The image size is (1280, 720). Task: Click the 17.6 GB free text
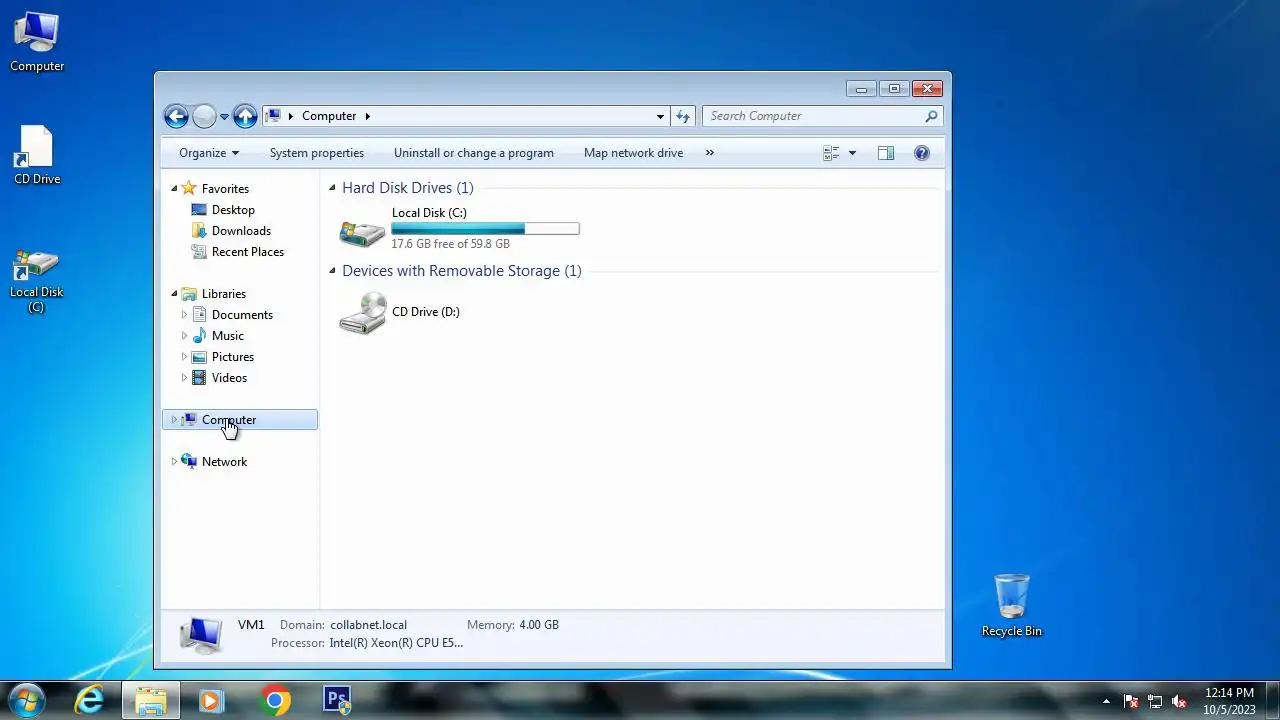pyautogui.click(x=450, y=243)
